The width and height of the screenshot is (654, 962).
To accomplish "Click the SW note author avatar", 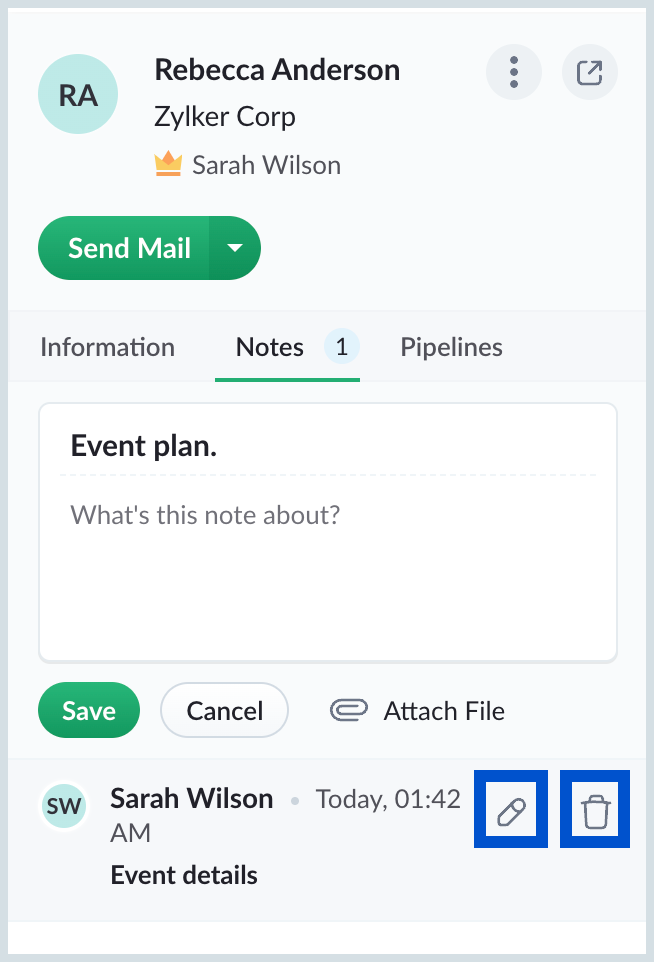I will (x=64, y=806).
